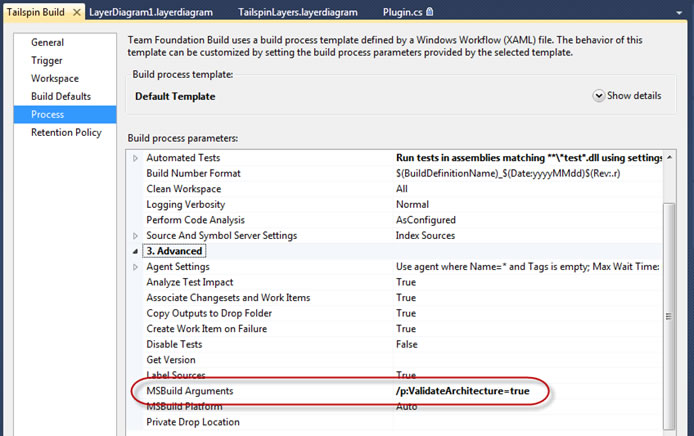
Task: Select Associate Changesets and Work Items row
Action: click(395, 298)
